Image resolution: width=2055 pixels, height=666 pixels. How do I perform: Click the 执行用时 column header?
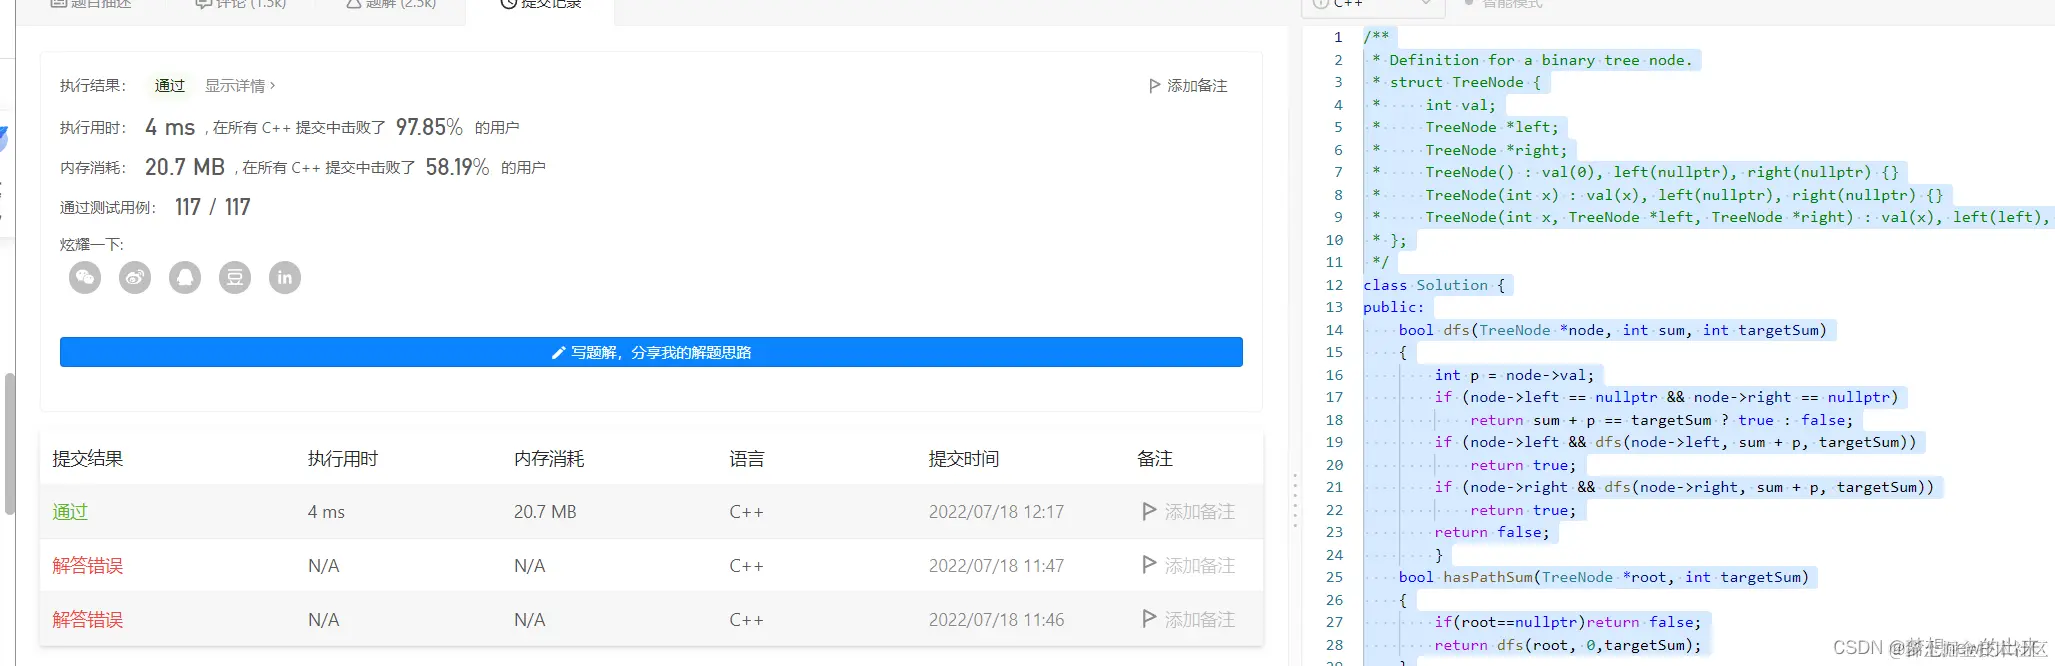[343, 459]
